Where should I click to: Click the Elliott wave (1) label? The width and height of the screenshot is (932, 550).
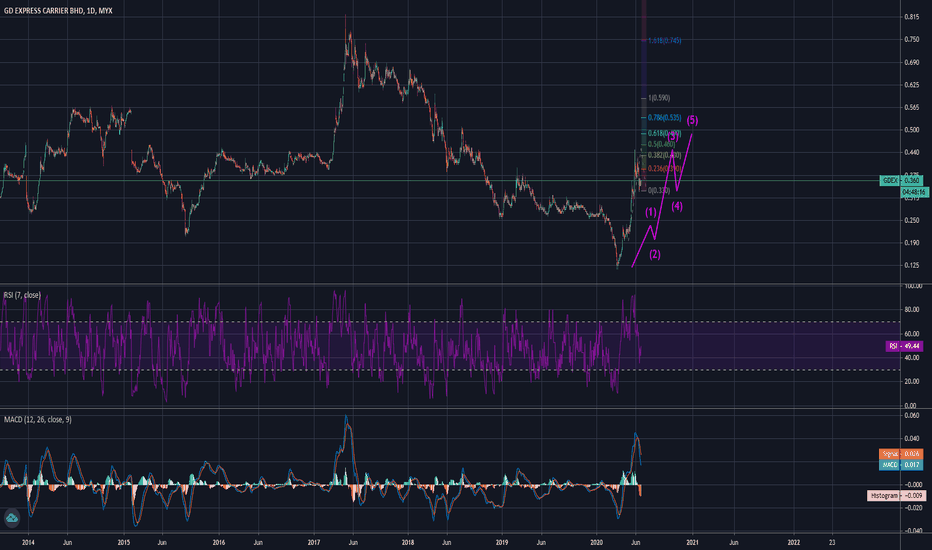[651, 212]
